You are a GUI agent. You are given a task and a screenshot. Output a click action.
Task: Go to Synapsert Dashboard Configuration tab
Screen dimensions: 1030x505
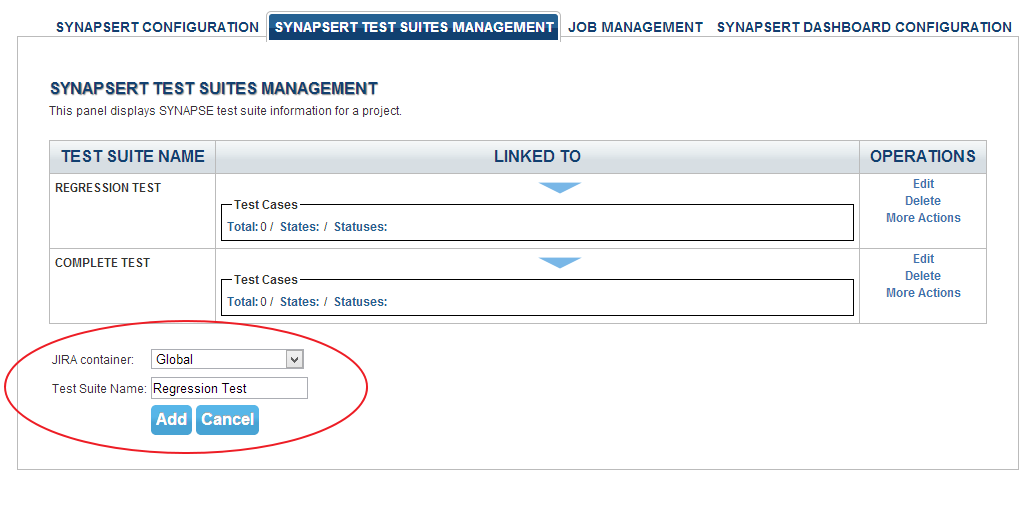pyautogui.click(x=864, y=27)
